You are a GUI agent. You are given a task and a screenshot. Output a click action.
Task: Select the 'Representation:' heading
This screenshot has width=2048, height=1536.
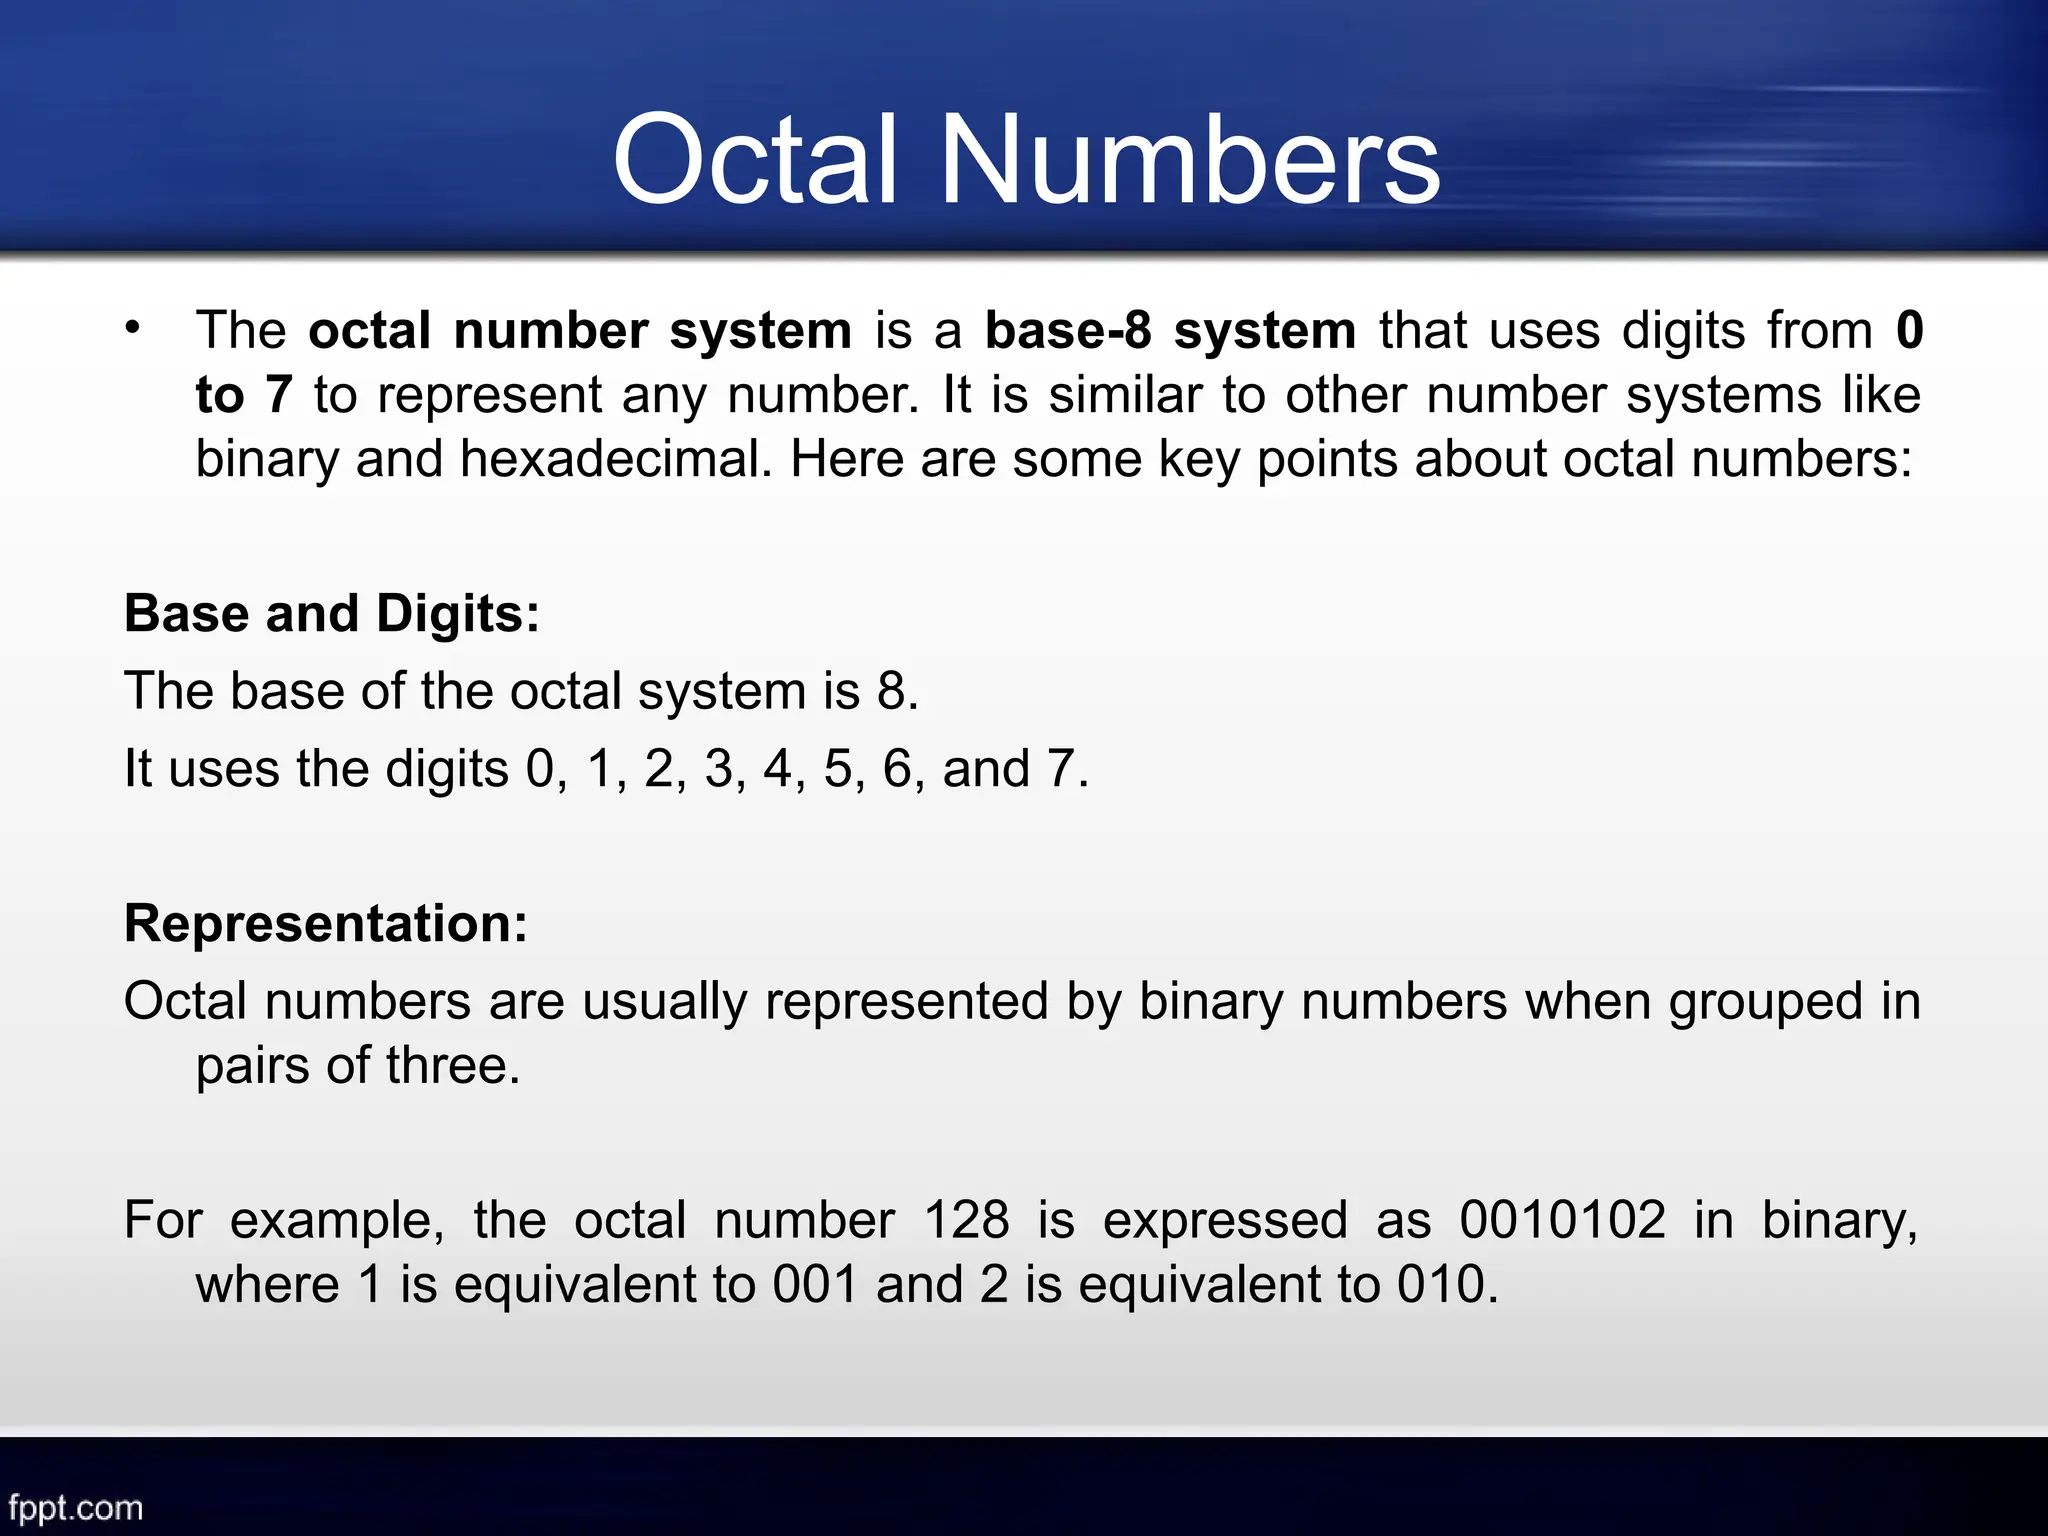(x=326, y=923)
